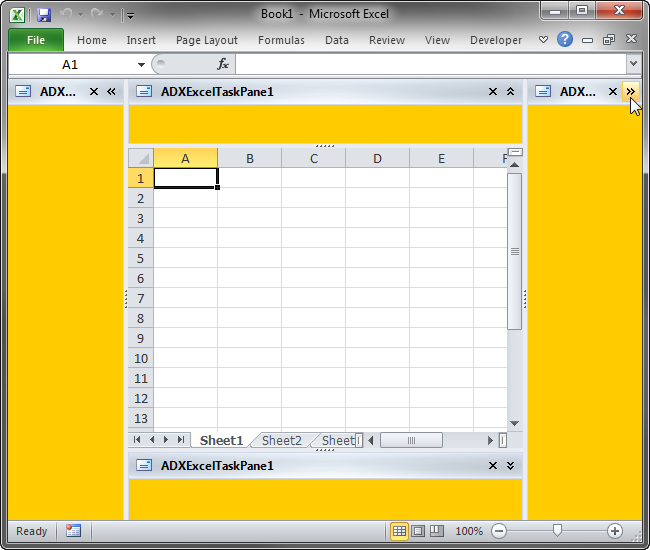Select the Sheet1 tab

(x=221, y=440)
